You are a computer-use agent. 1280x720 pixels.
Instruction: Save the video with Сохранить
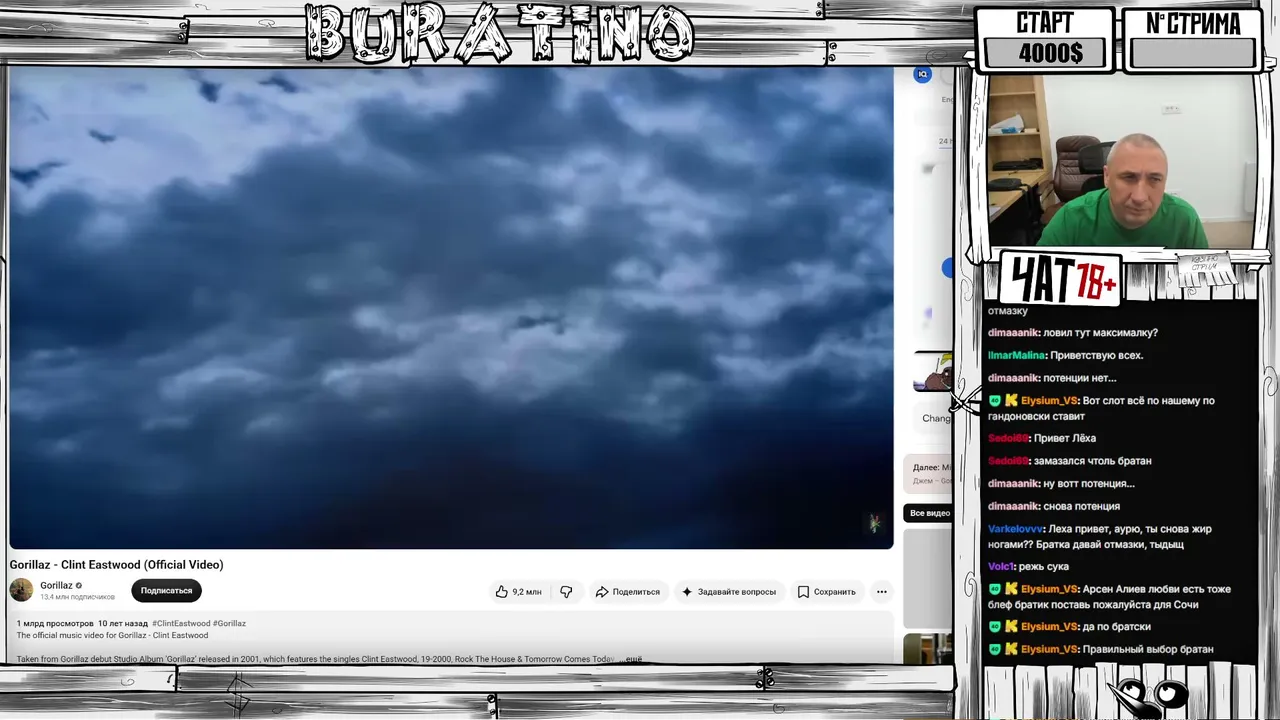point(826,592)
